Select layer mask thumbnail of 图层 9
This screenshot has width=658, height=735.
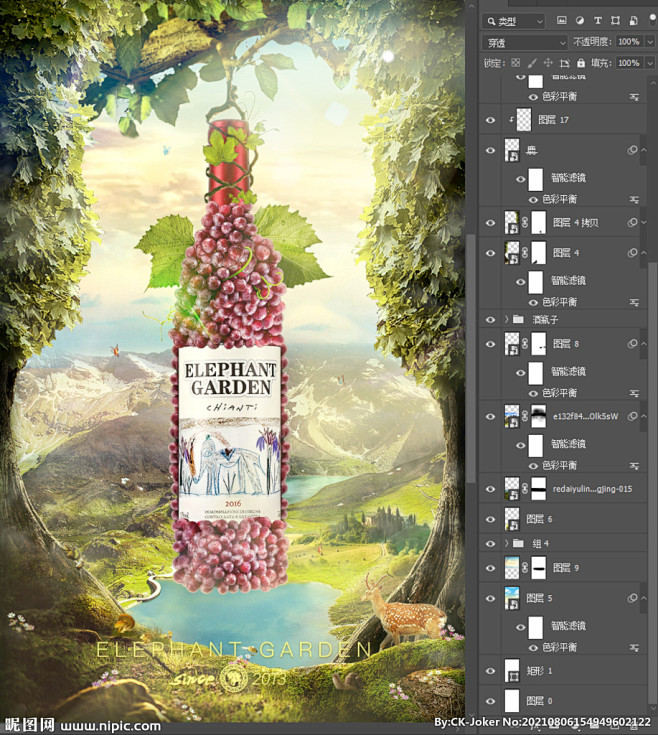coord(538,568)
